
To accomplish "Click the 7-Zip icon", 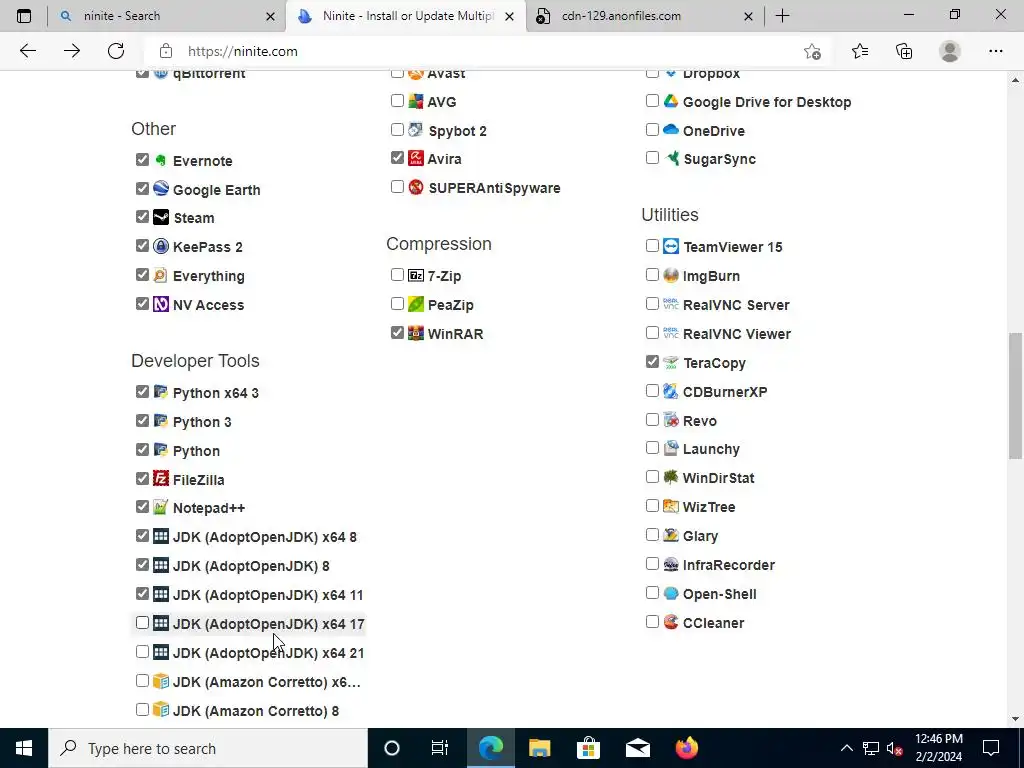I will tap(415, 275).
